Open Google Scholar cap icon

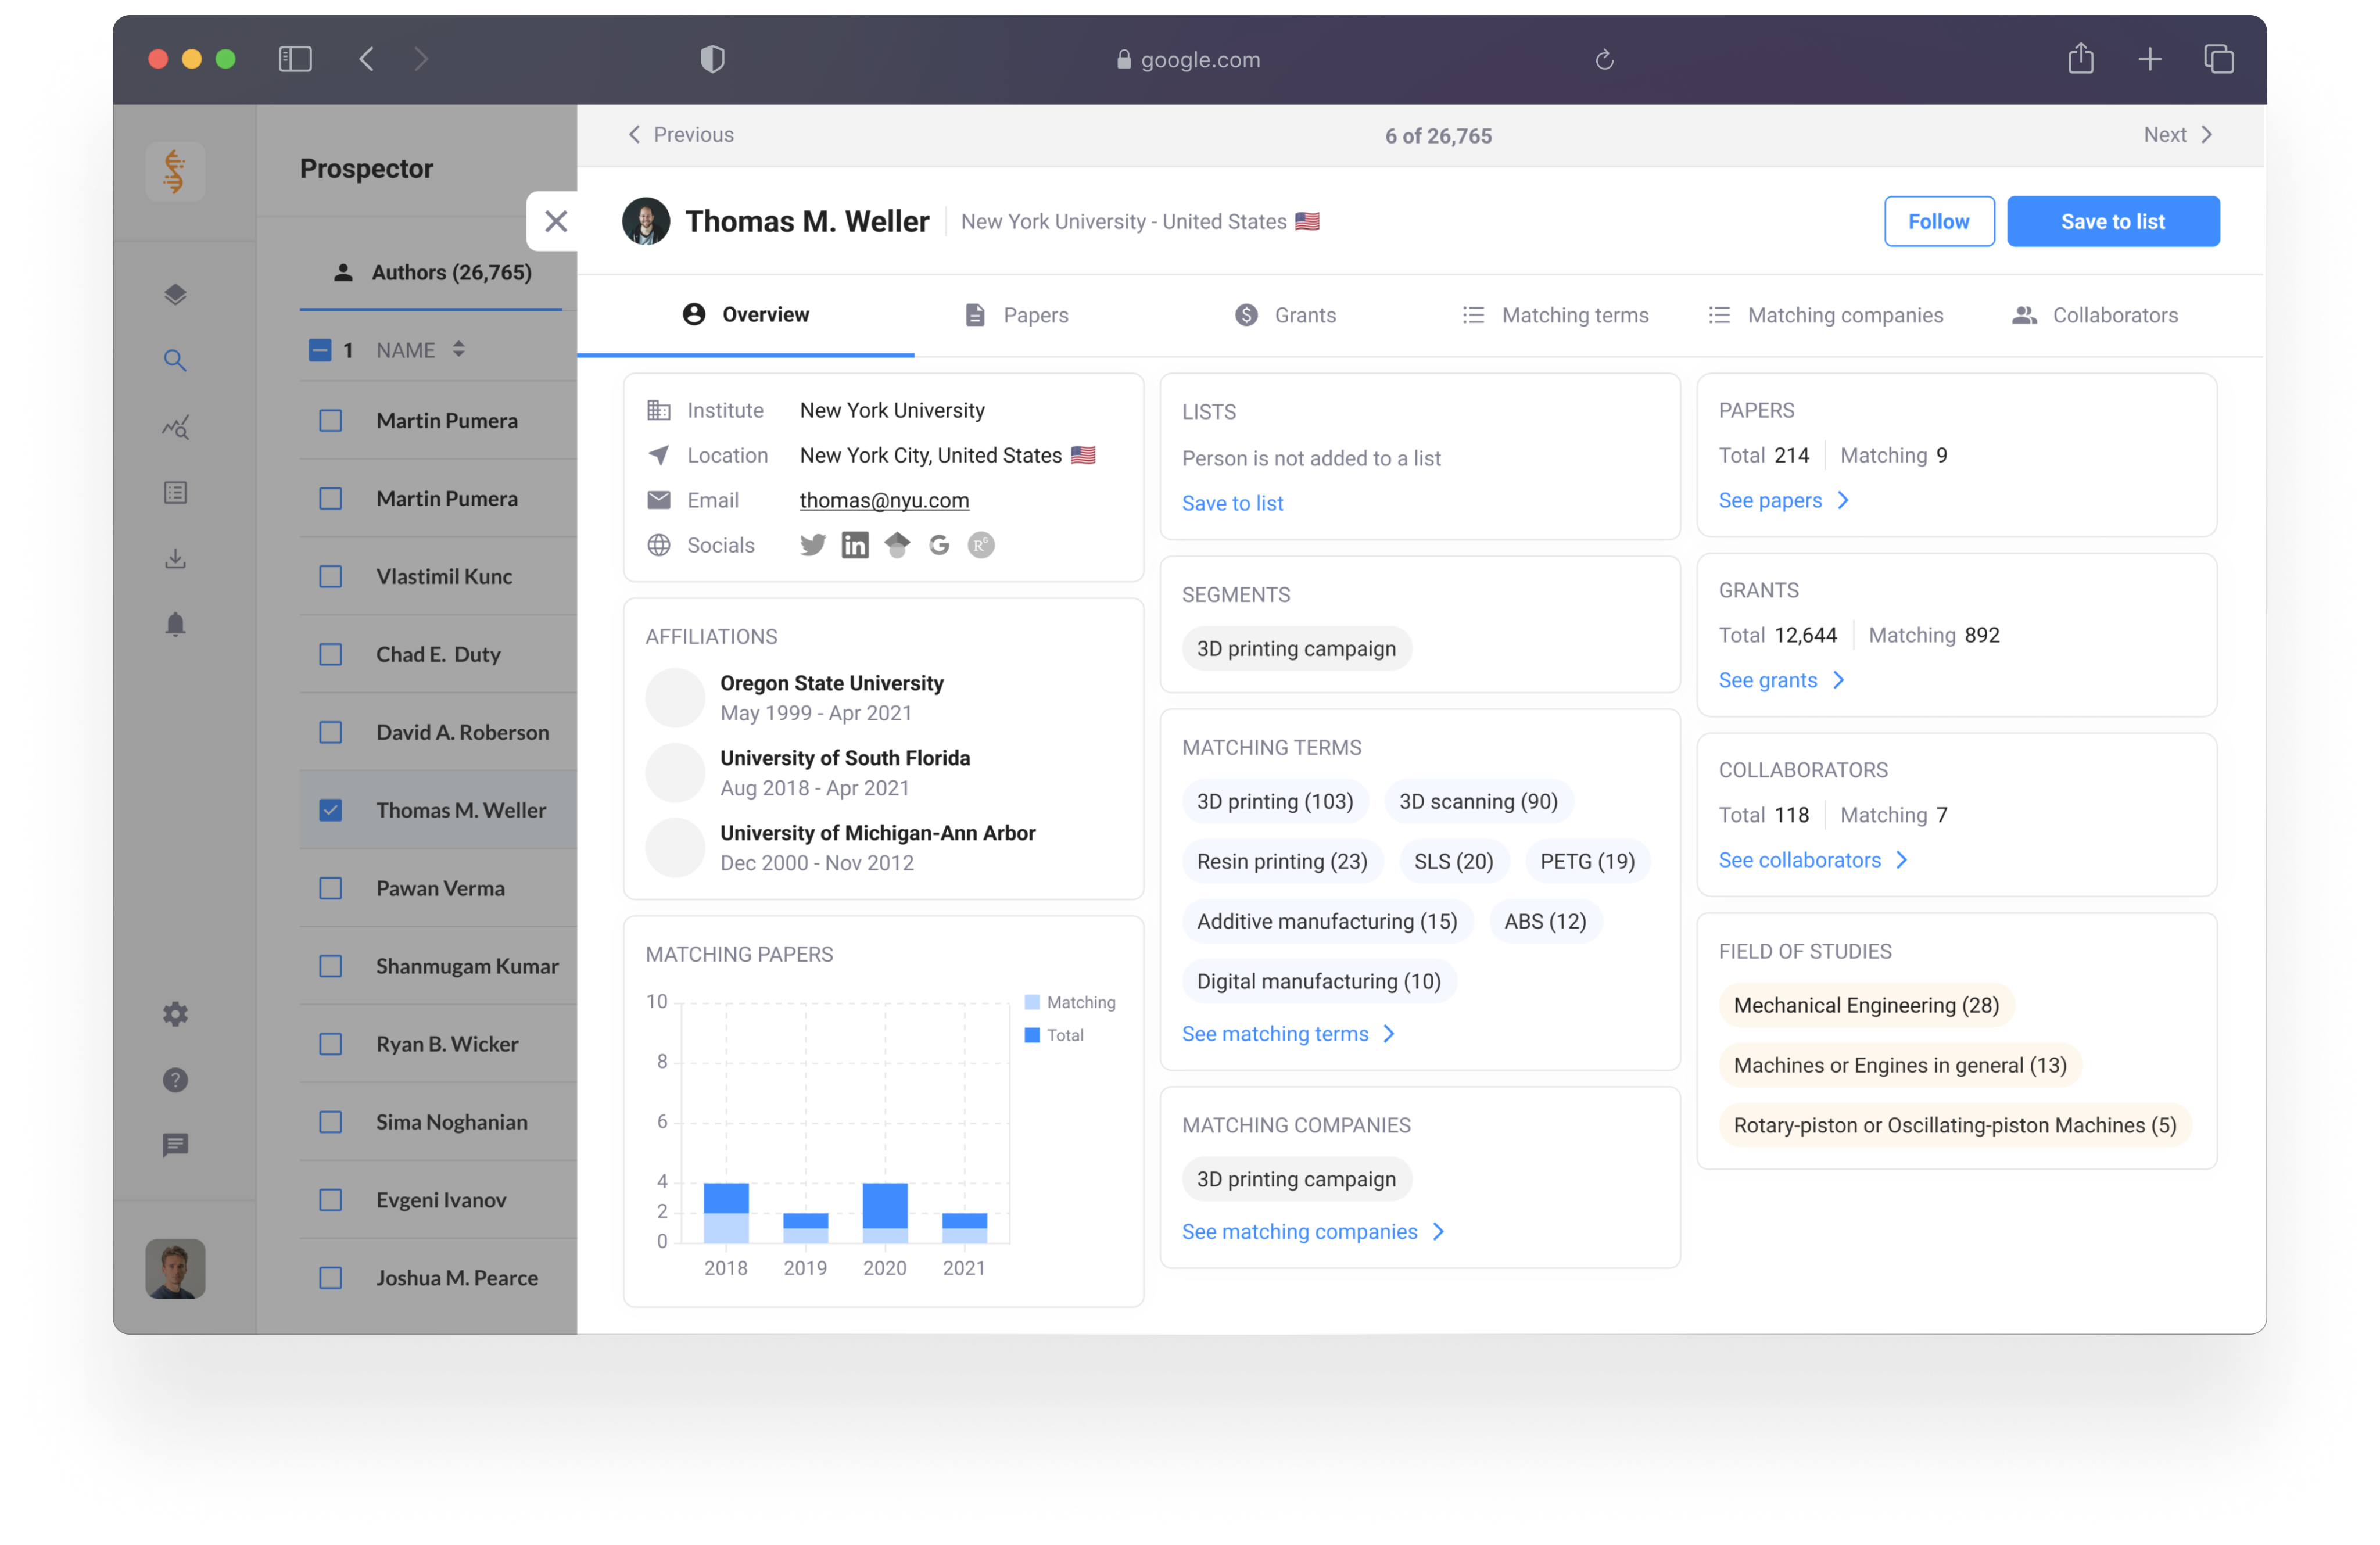[x=897, y=545]
